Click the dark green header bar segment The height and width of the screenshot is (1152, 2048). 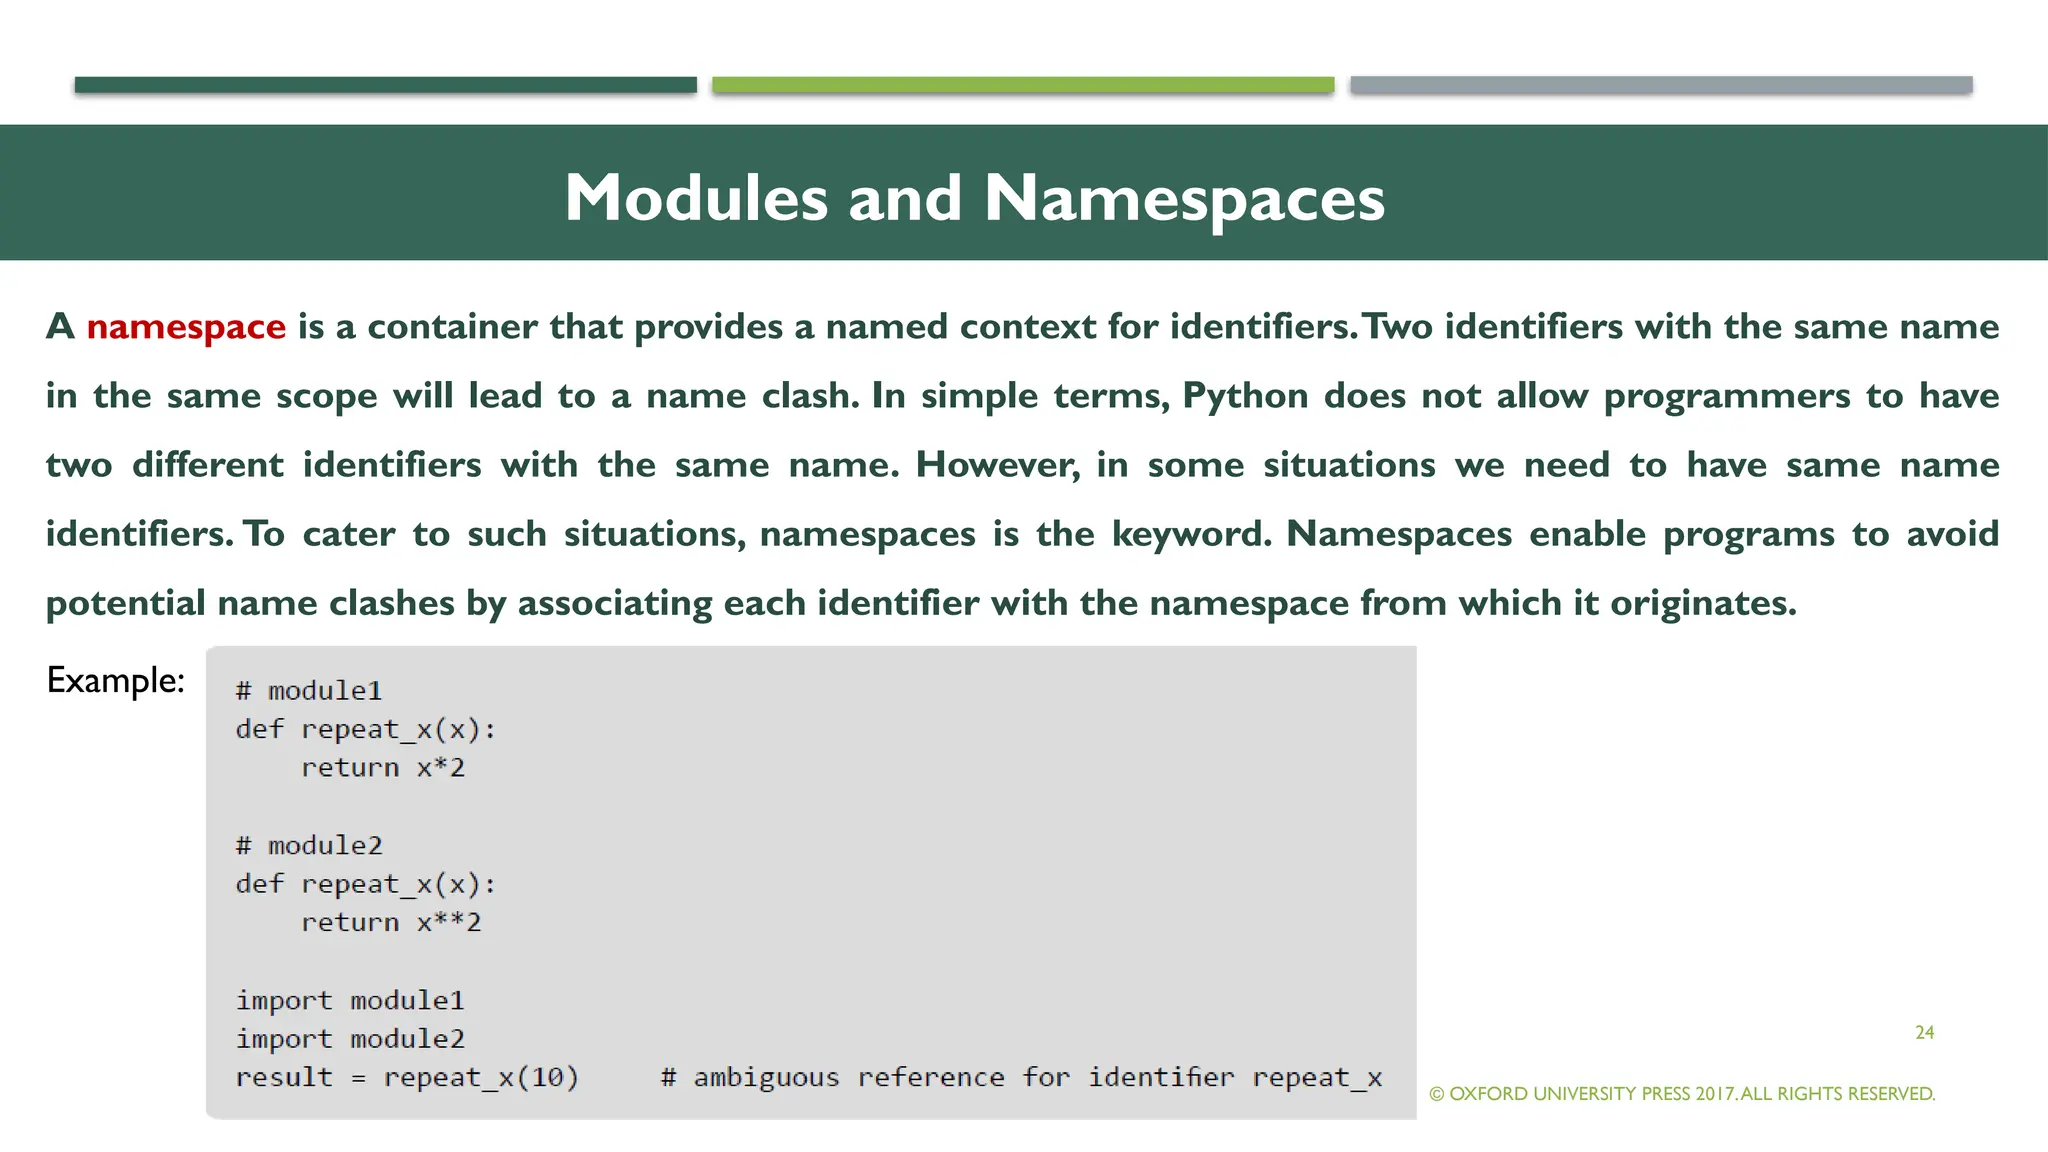[x=385, y=85]
